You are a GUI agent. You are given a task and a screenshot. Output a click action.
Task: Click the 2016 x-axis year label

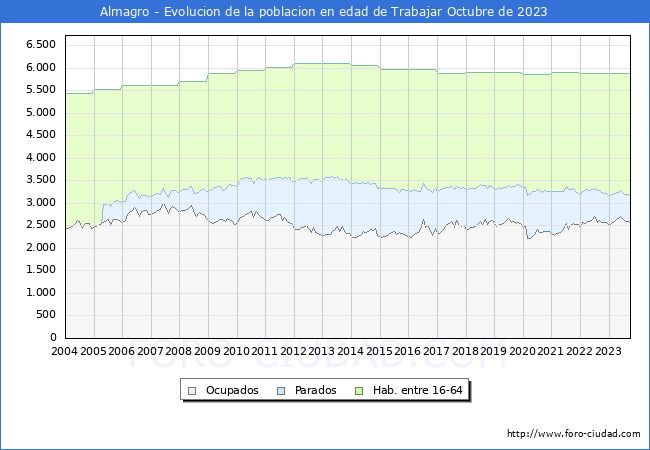(x=407, y=351)
